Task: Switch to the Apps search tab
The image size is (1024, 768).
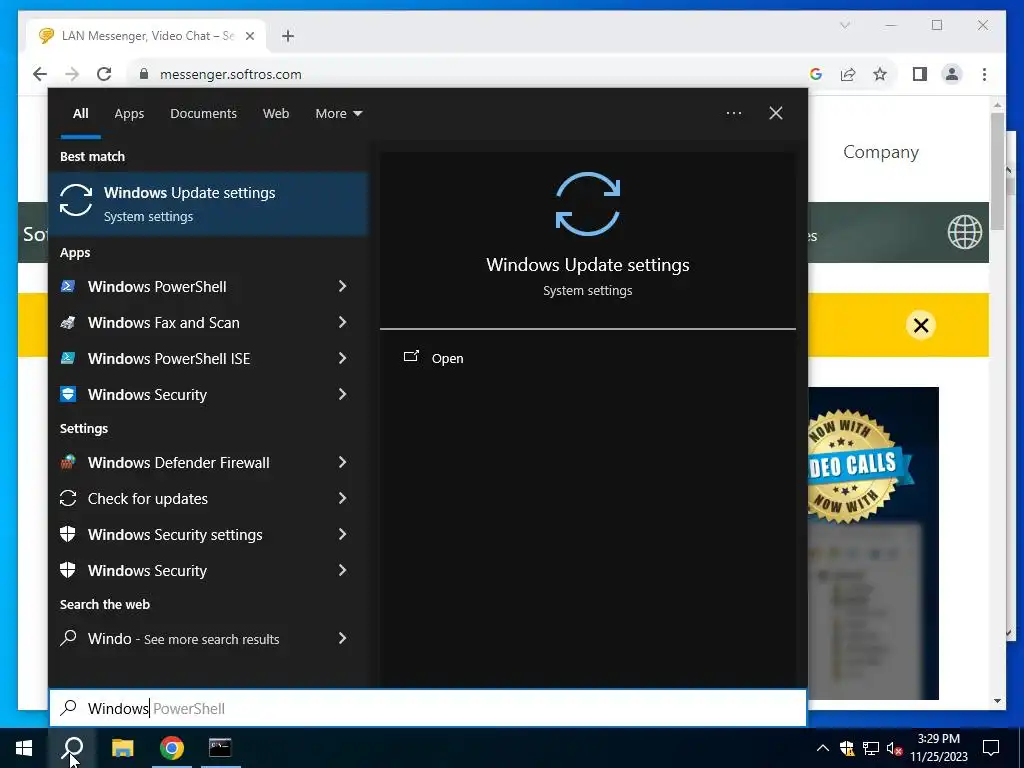Action: [x=129, y=114]
